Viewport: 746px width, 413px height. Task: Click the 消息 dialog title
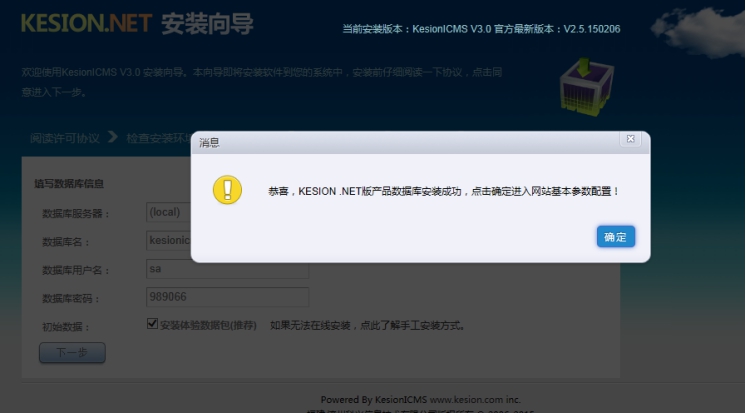(x=209, y=143)
